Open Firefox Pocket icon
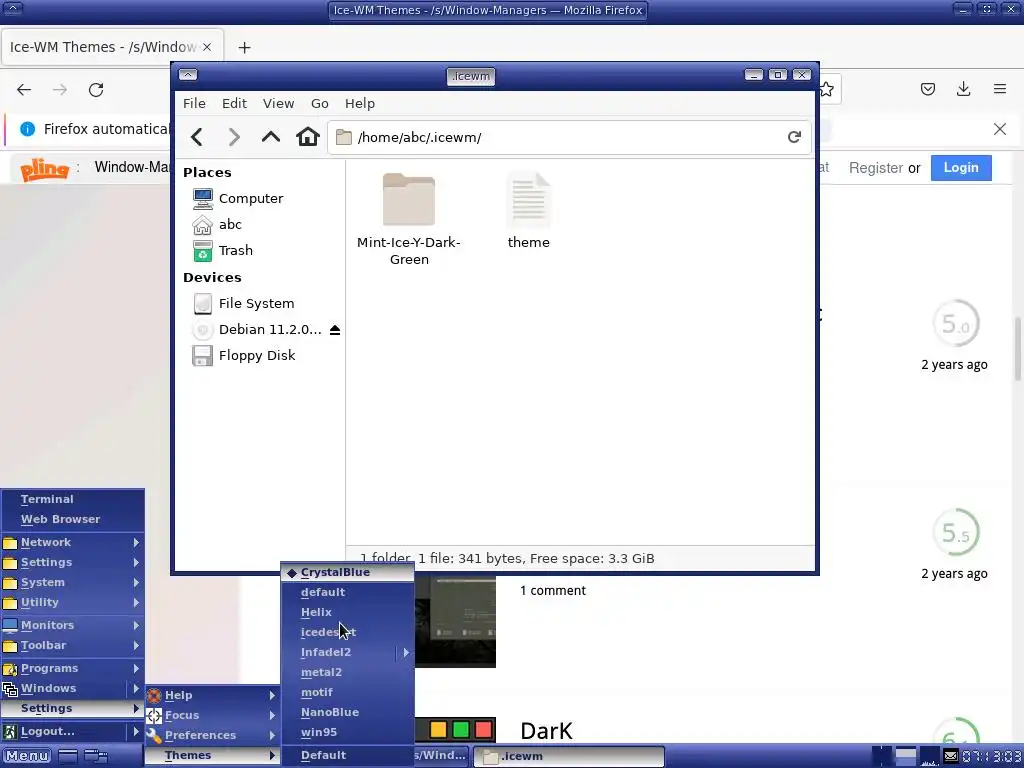This screenshot has height=768, width=1024. pyautogui.click(x=927, y=89)
